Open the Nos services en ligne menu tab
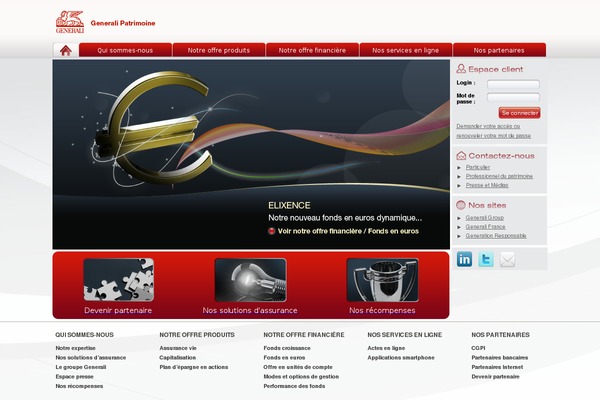Screen dimensions: 600x400 point(406,50)
